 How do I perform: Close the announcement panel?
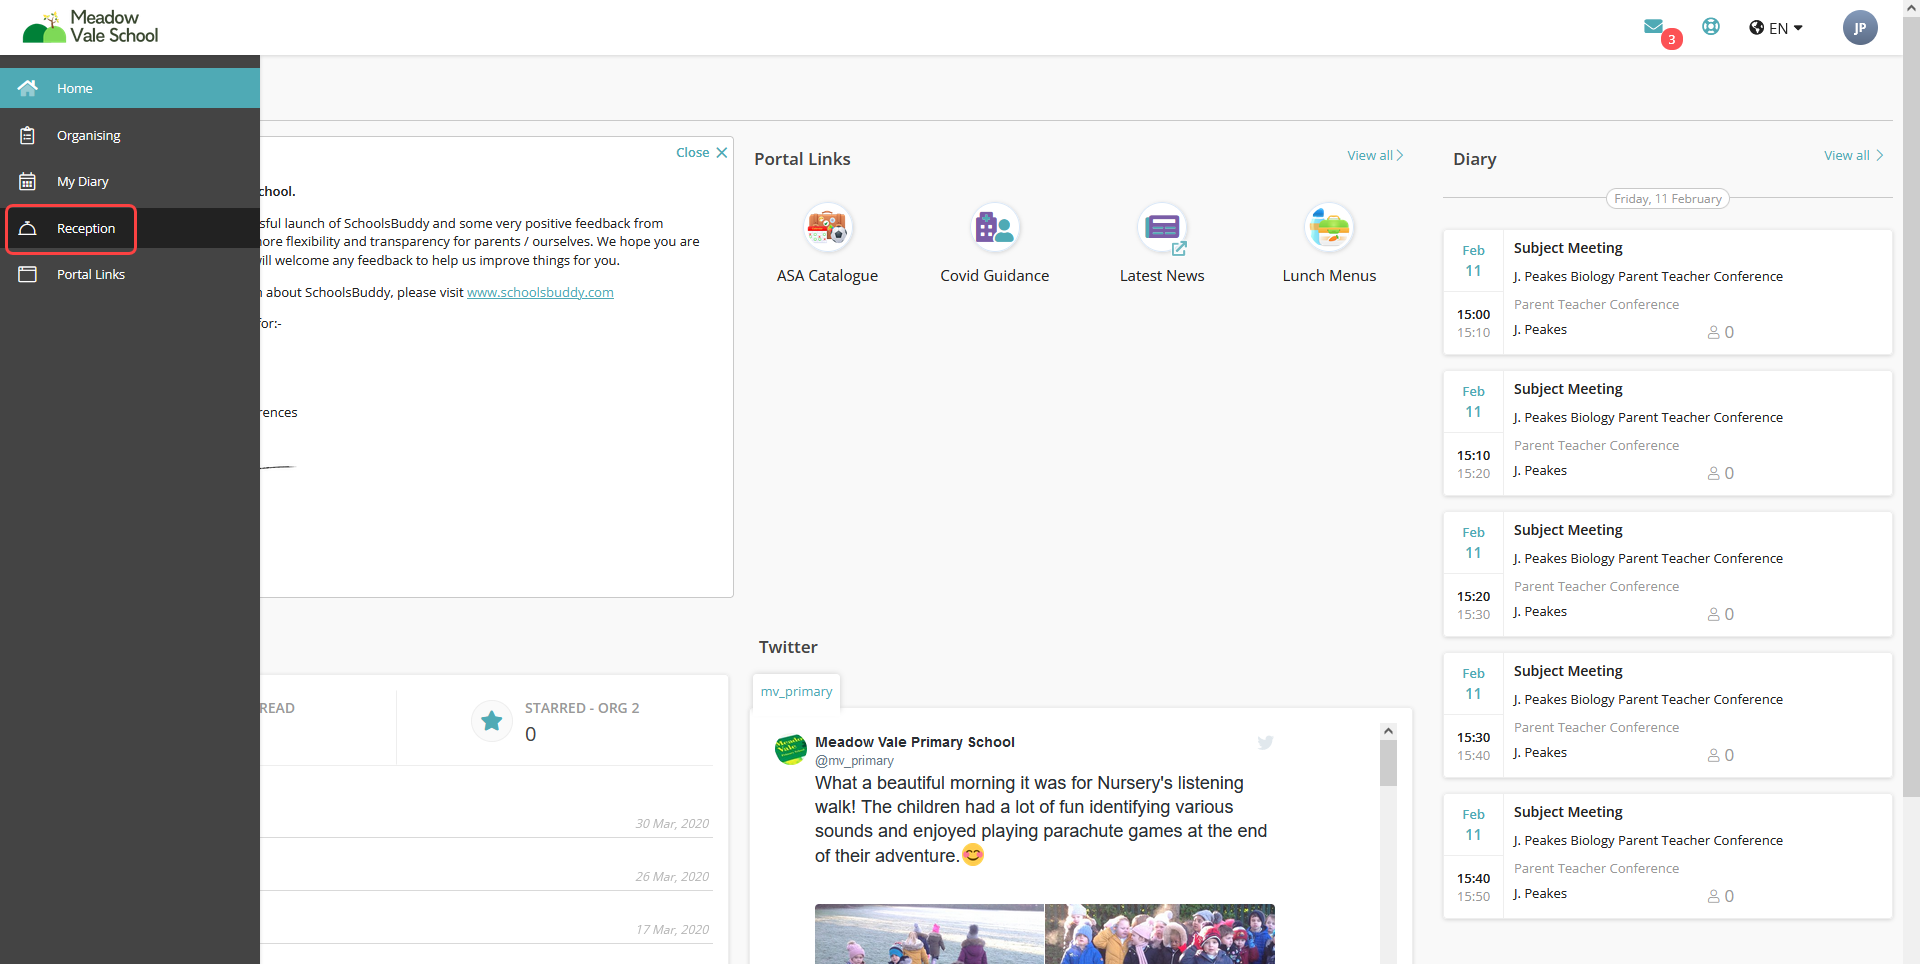click(x=701, y=152)
